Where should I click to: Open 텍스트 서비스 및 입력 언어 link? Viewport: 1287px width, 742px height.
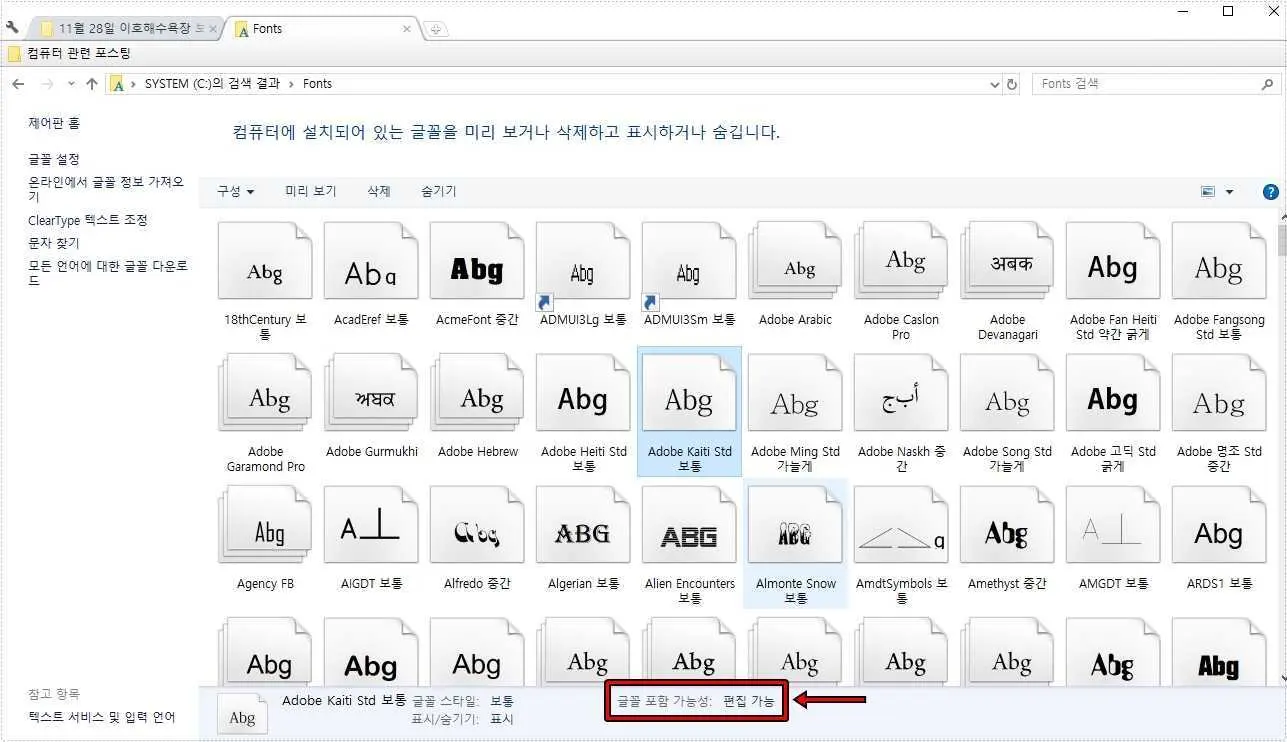tap(102, 717)
